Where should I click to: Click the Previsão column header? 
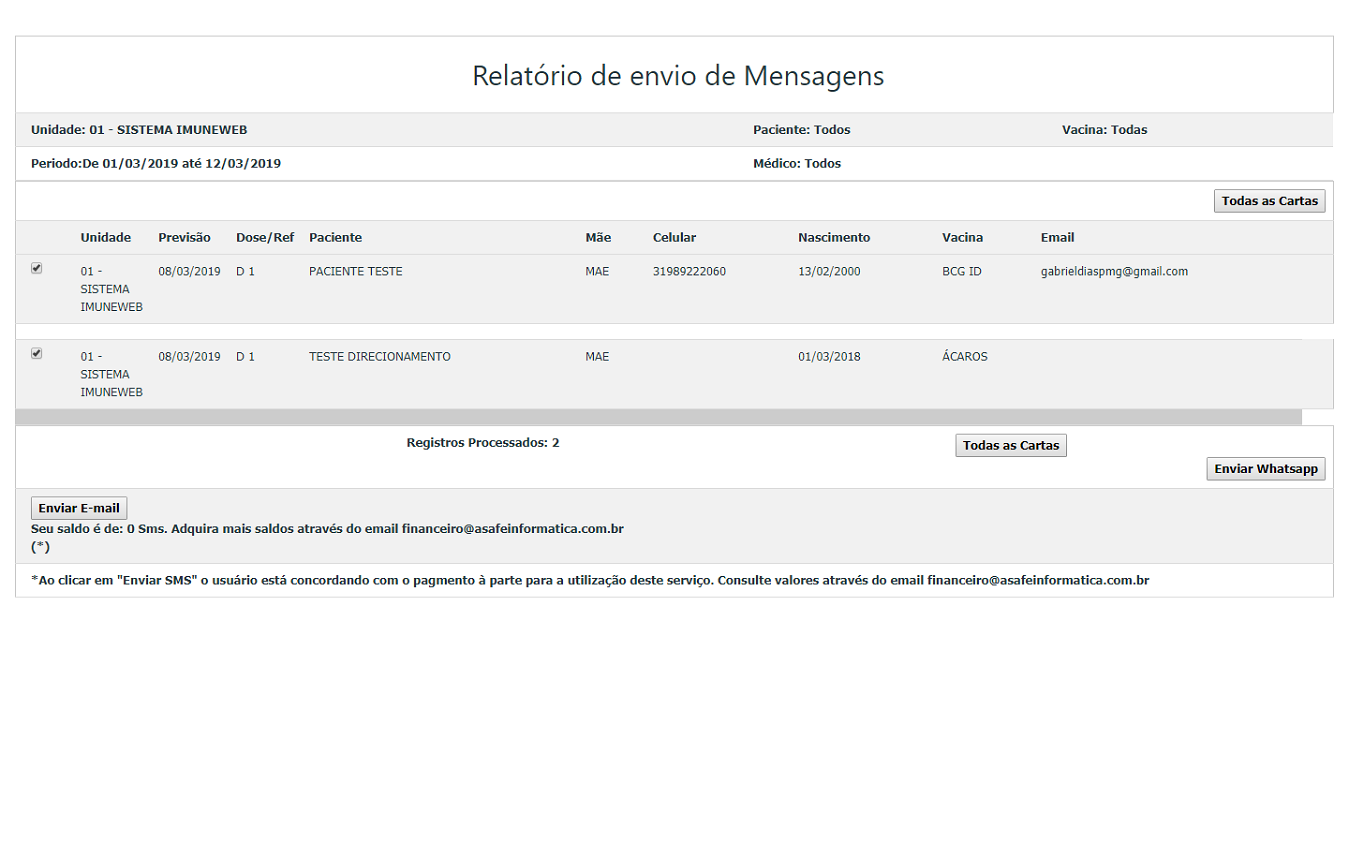[184, 238]
